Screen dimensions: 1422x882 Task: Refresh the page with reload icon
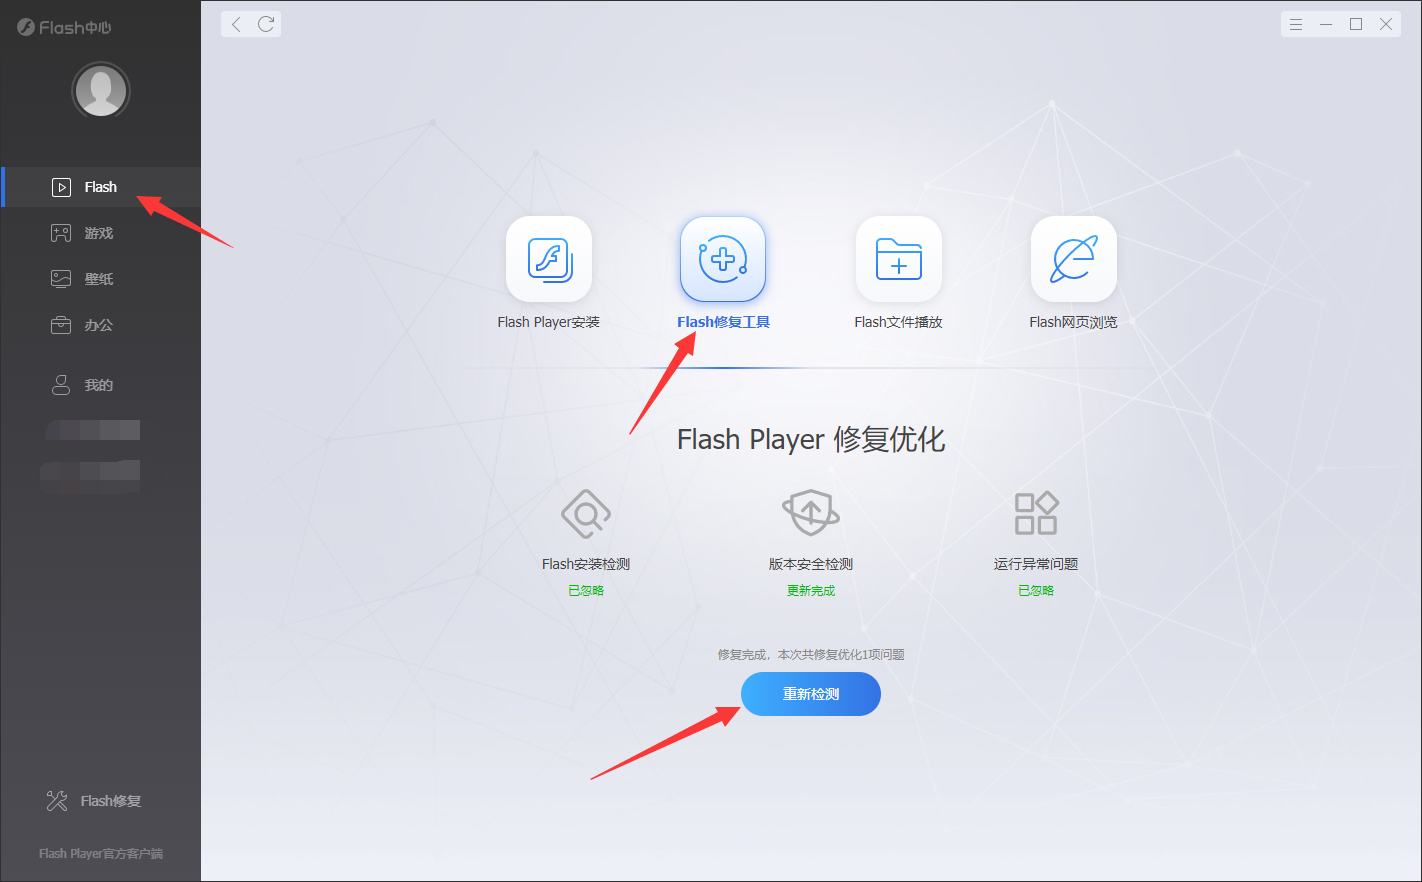tap(266, 24)
